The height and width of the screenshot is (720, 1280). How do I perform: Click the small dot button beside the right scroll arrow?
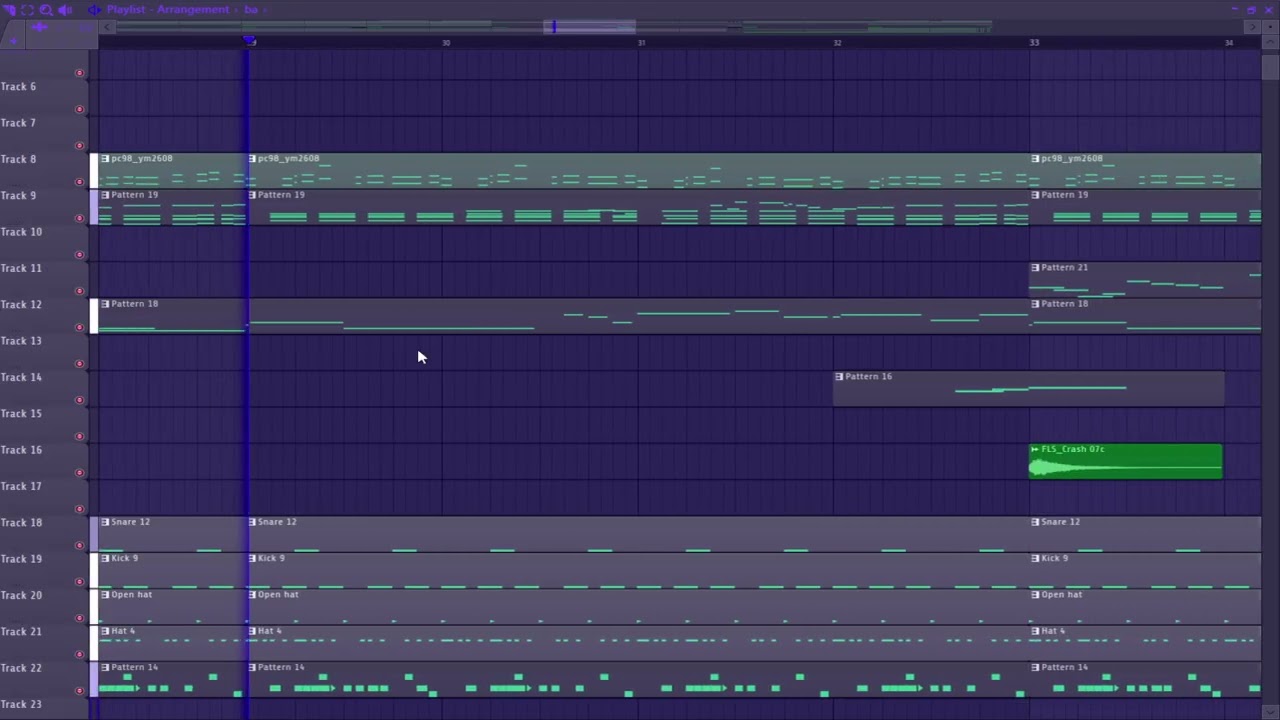[1270, 27]
